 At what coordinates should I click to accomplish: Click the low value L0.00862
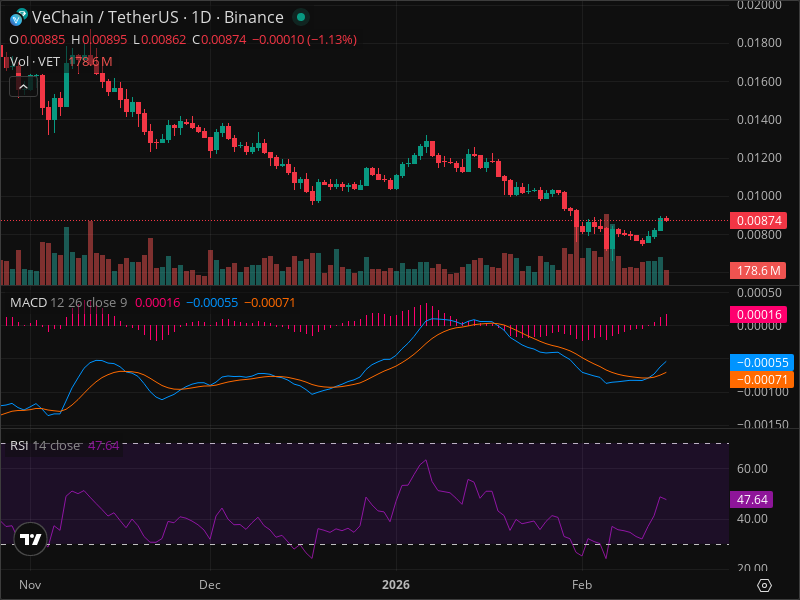[x=160, y=40]
